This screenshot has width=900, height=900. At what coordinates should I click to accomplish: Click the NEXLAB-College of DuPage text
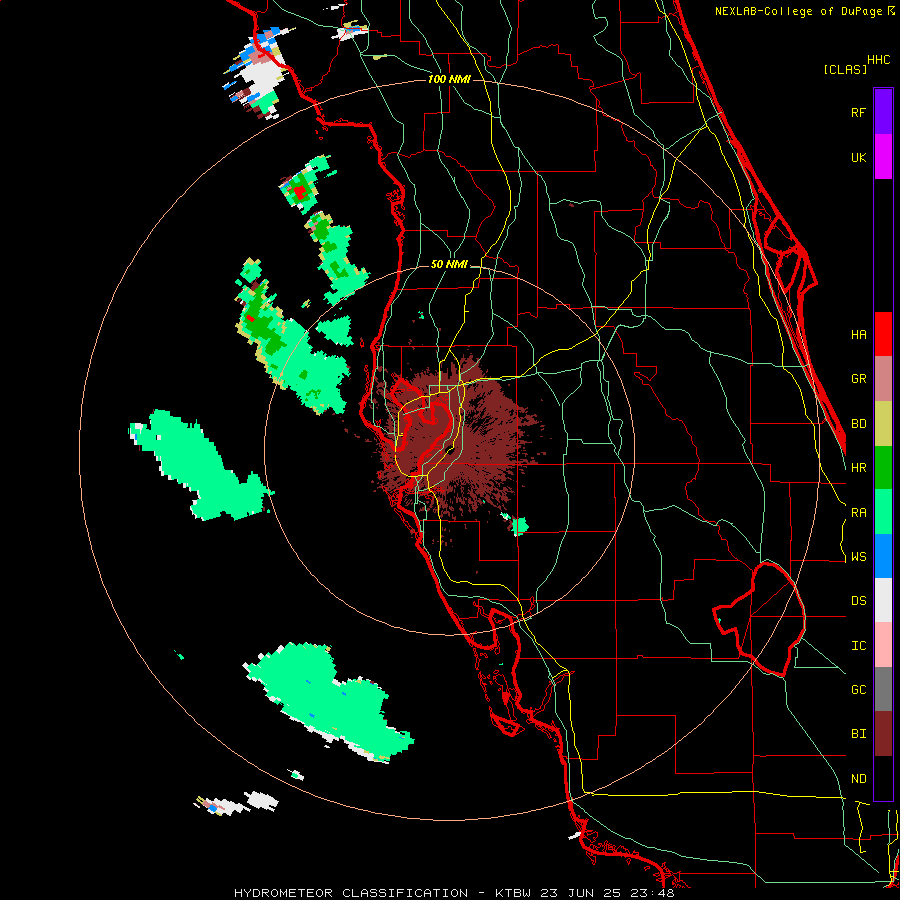798,11
